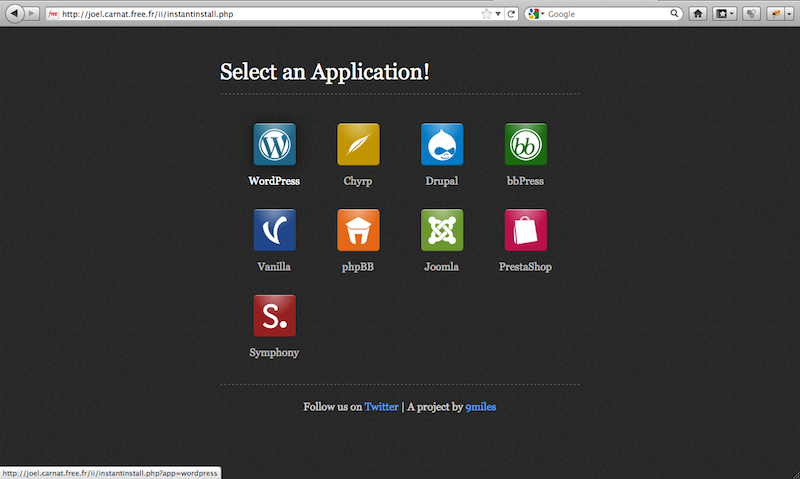Viewport: 800px width, 479px height.
Task: Open the Firebug dropdown arrow
Action: pos(789,14)
